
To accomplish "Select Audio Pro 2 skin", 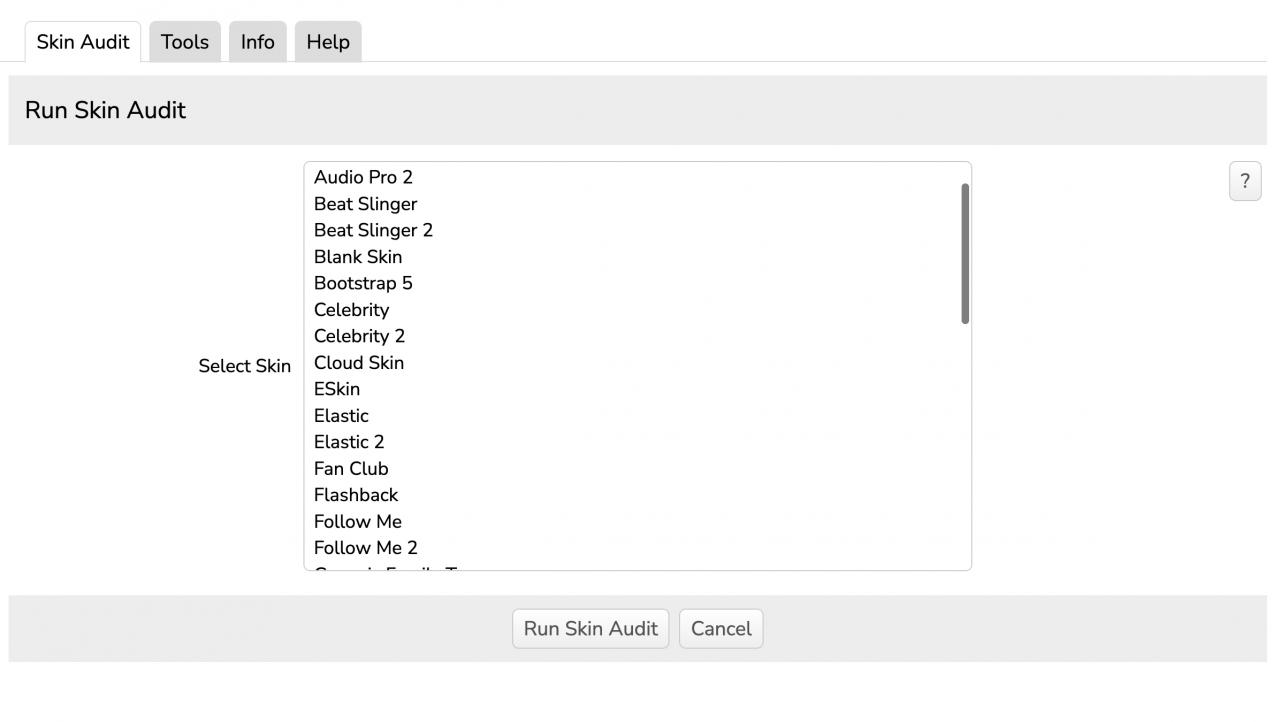I will 363,178.
